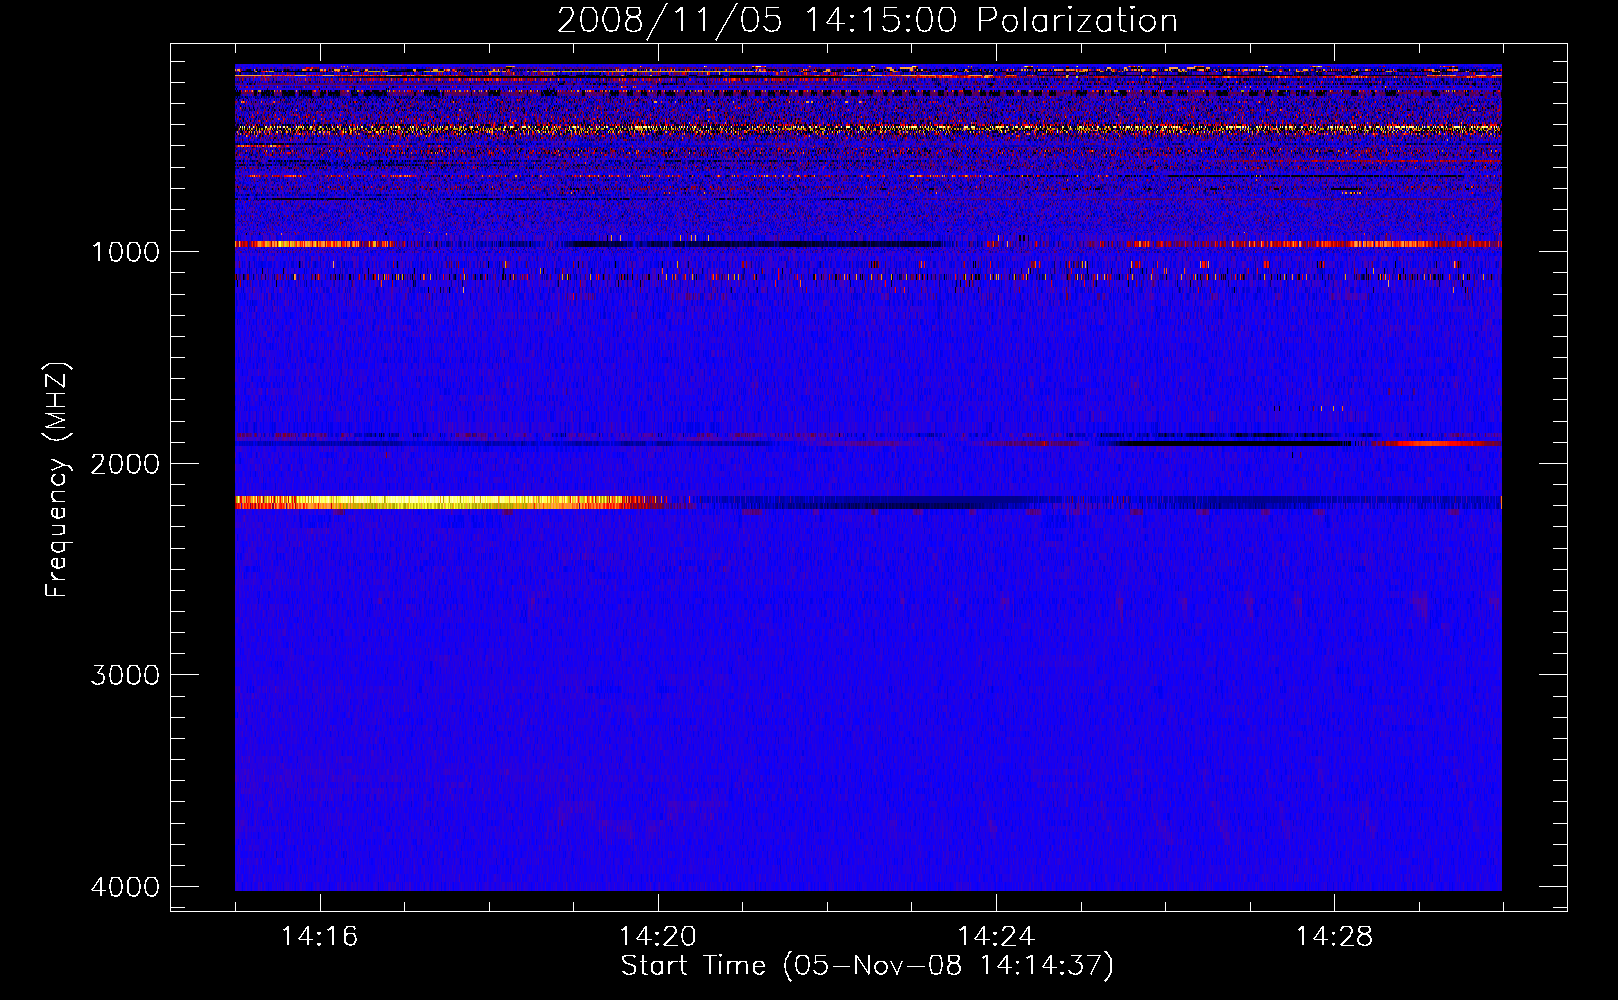Click the 14:16 time tick label
This screenshot has width=1618, height=1000.
coord(319,937)
